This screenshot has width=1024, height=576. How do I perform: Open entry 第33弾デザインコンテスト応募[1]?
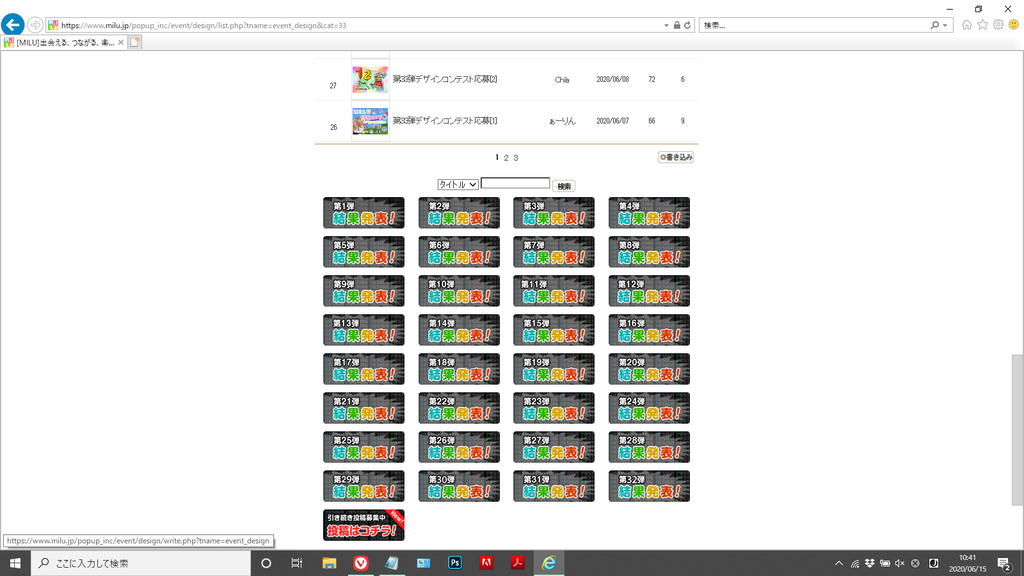click(444, 121)
